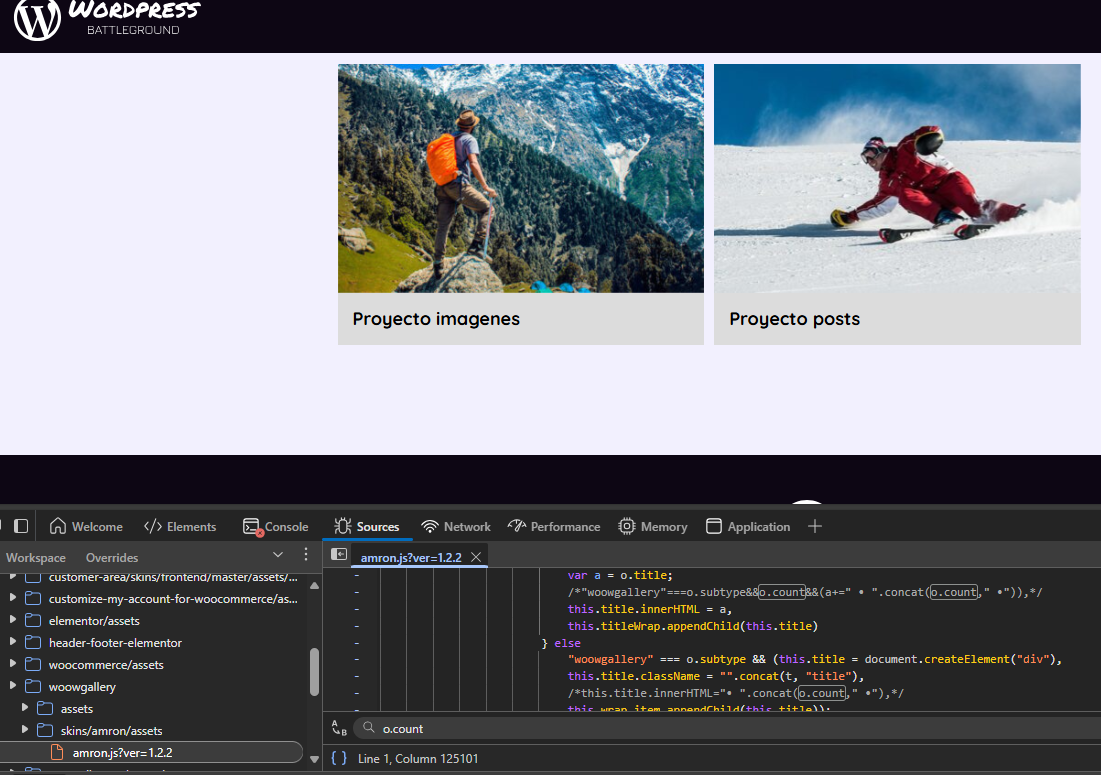Open the Proyecto imagenes gallery title

(x=436, y=319)
